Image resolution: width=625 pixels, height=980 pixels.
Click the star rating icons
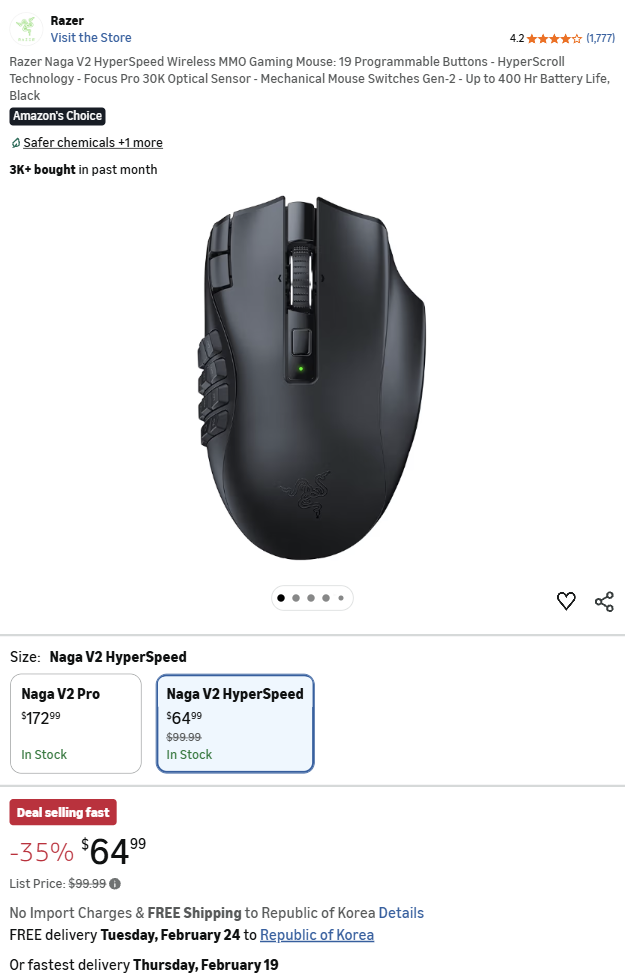coord(554,39)
